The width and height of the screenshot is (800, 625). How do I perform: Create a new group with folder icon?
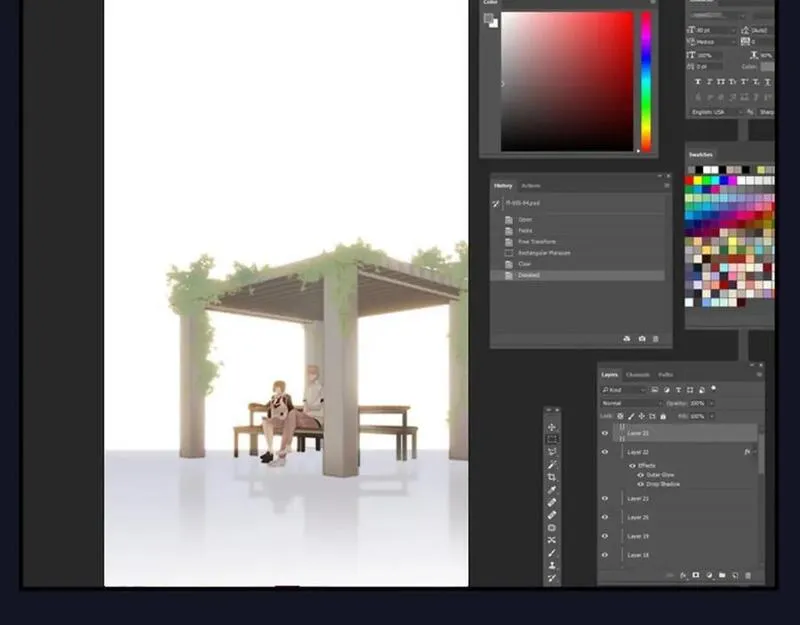click(722, 576)
